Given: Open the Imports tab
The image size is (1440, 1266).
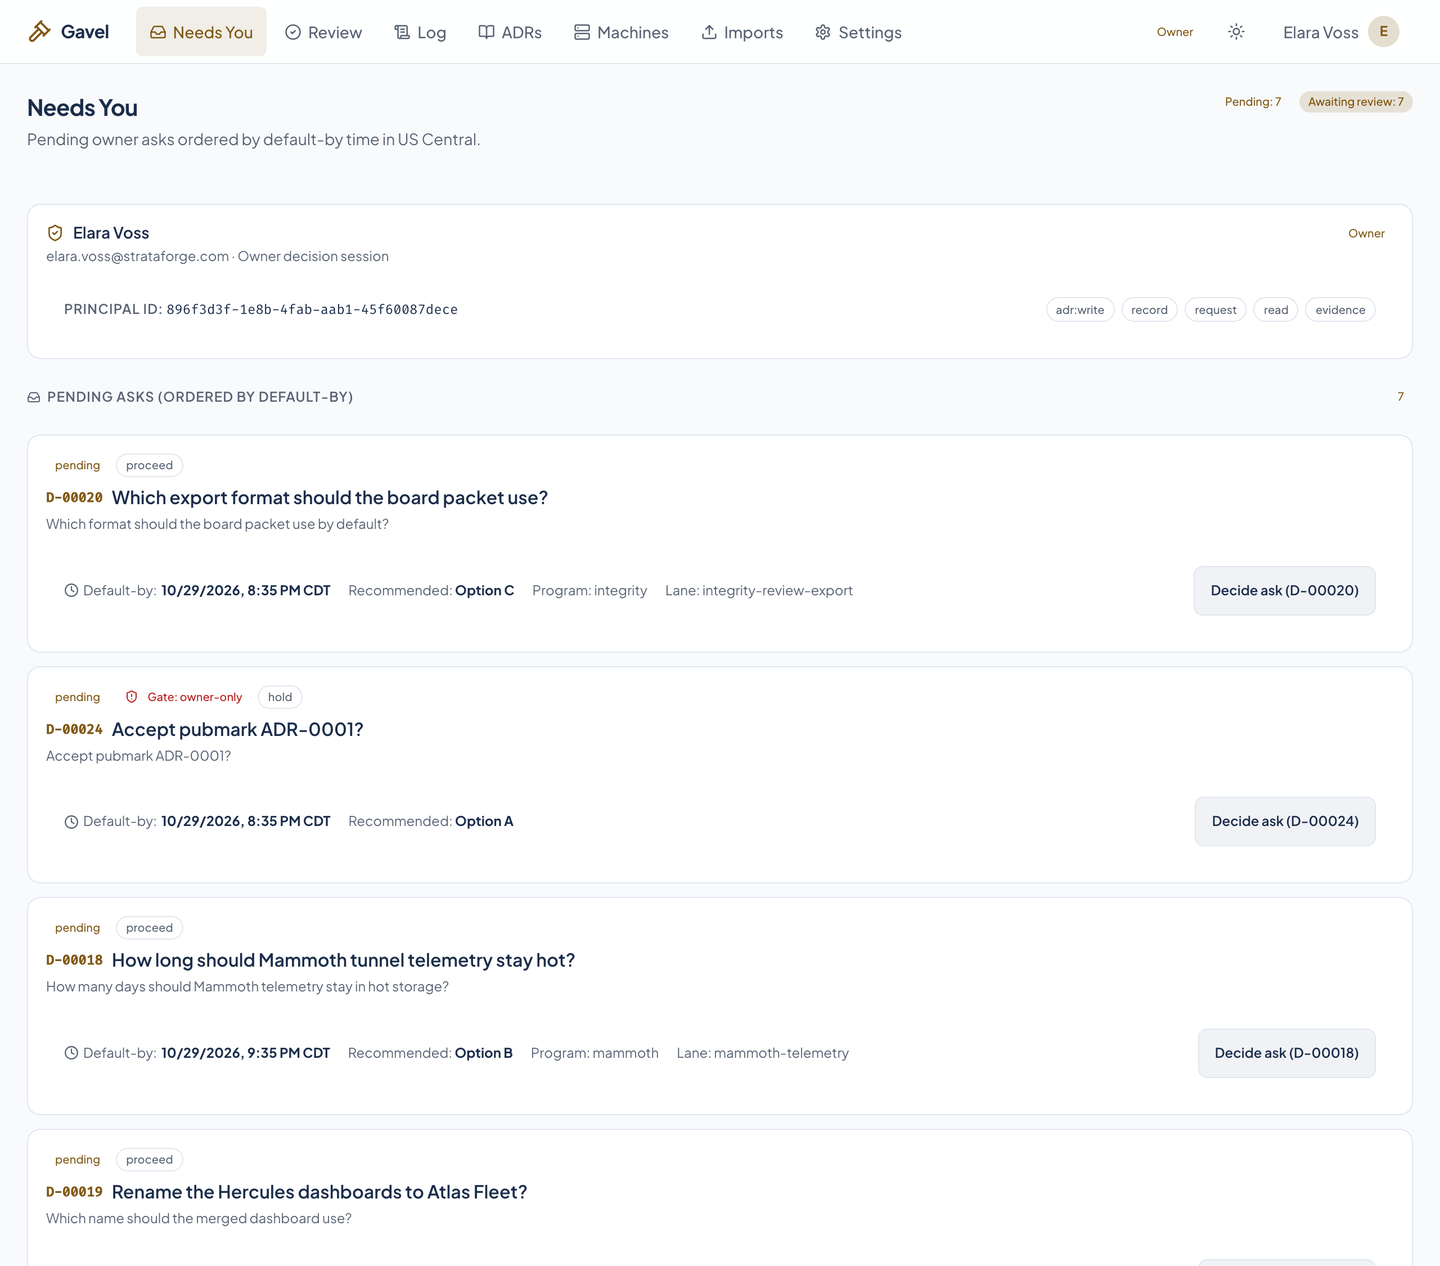Looking at the screenshot, I should pos(742,32).
